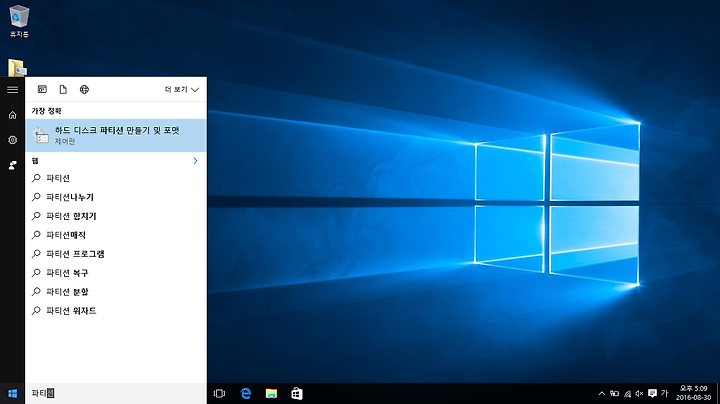Filter results by apps icon
The image size is (720, 404).
pyautogui.click(x=42, y=90)
